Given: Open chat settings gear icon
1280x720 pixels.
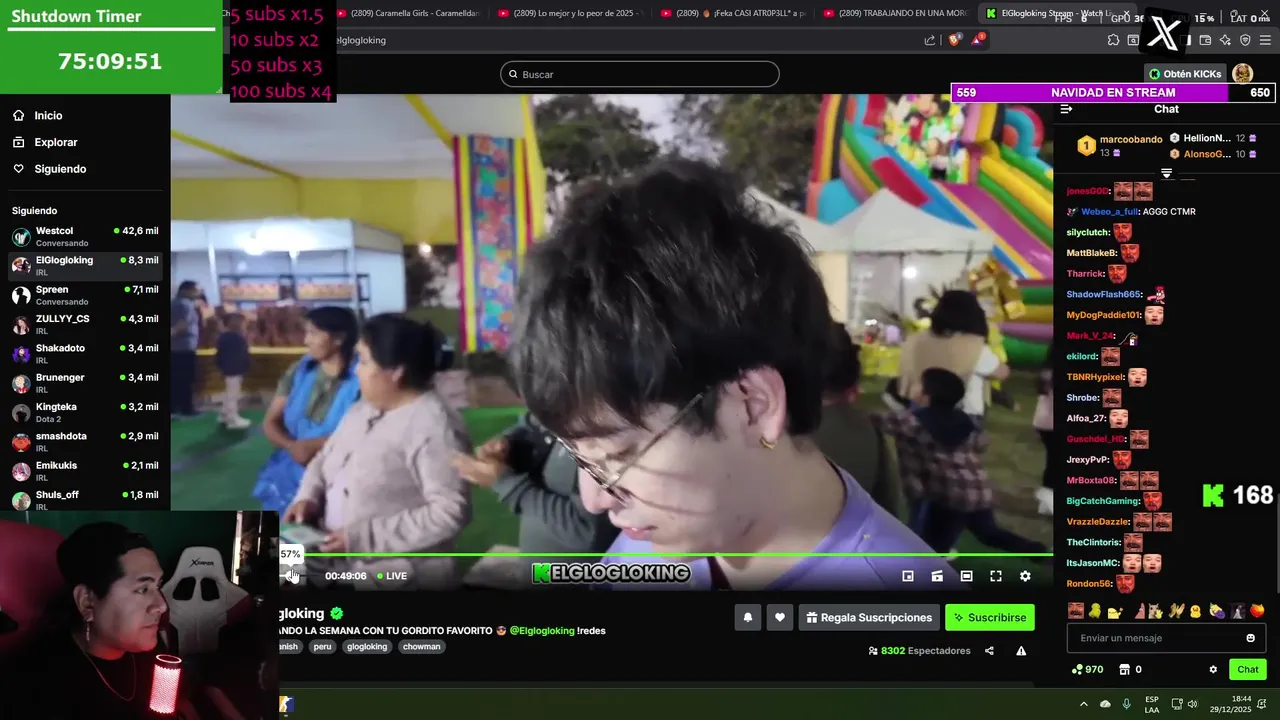Looking at the screenshot, I should coord(1213,670).
